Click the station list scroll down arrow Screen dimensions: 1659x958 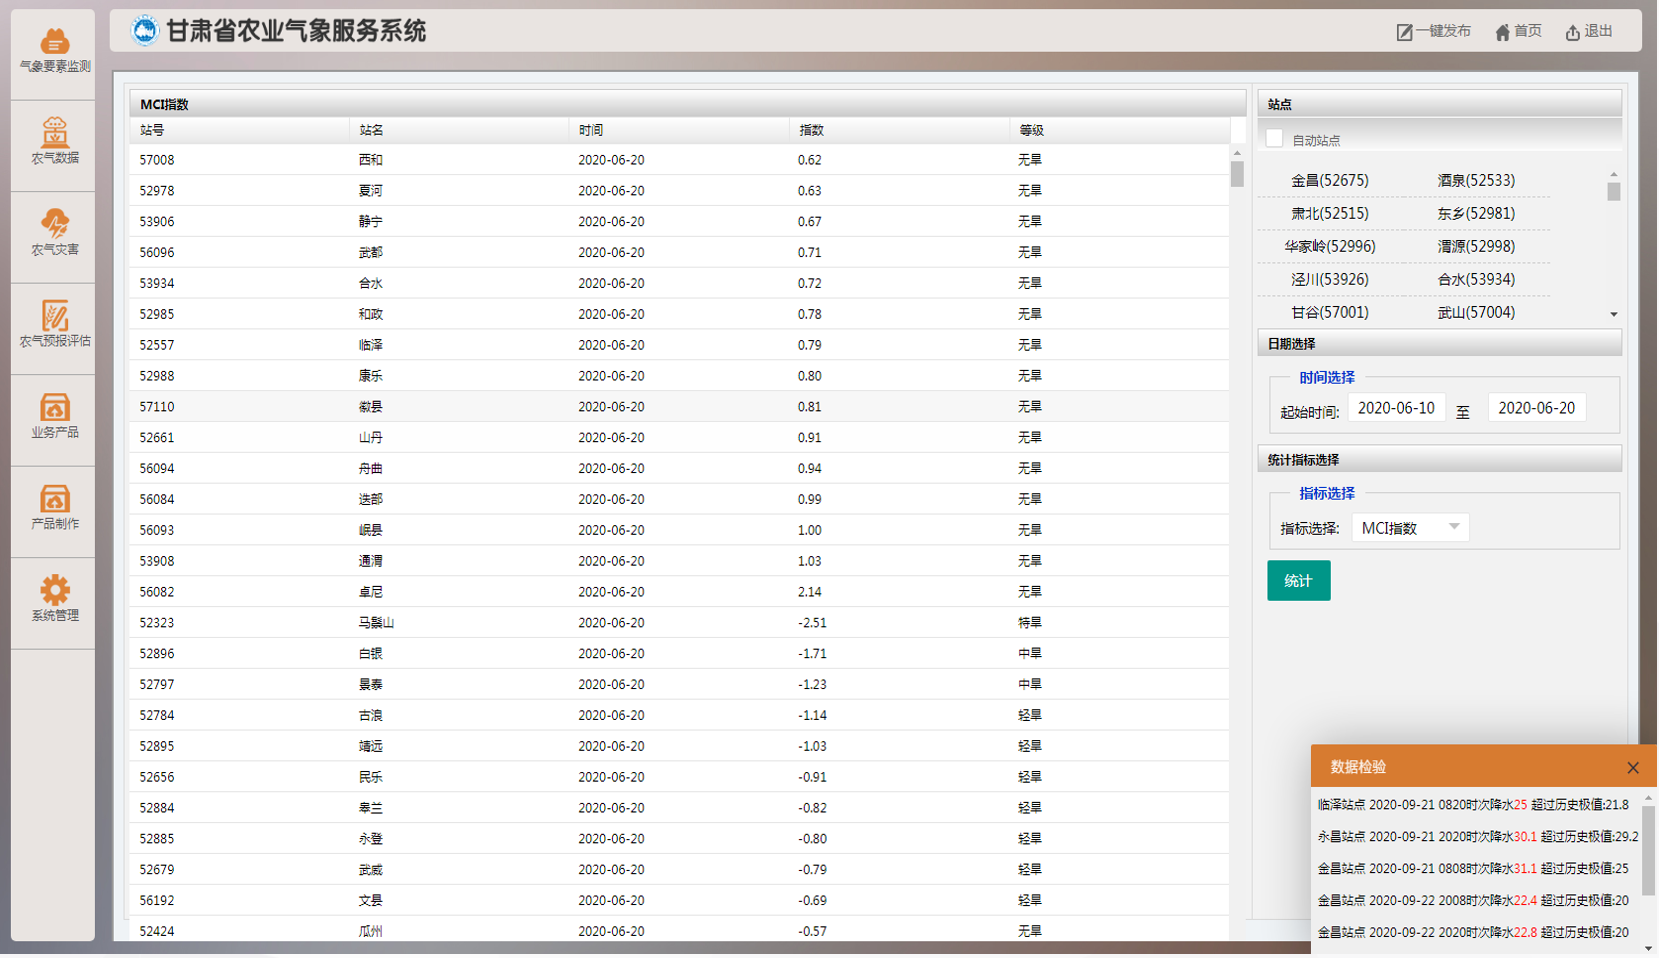click(x=1613, y=315)
